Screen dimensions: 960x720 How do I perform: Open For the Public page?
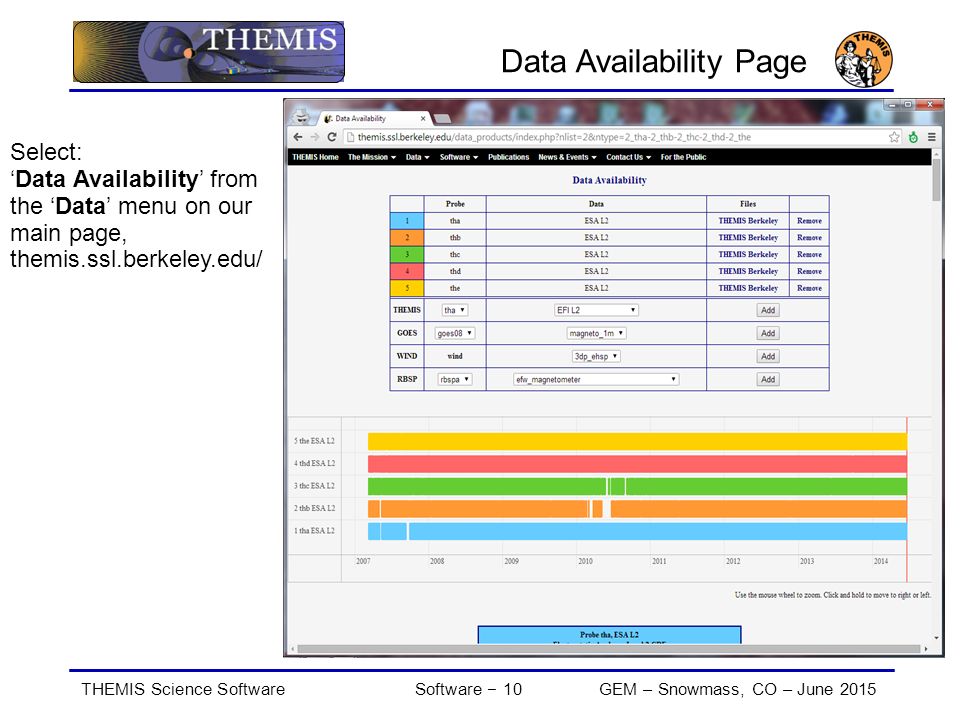pos(683,157)
